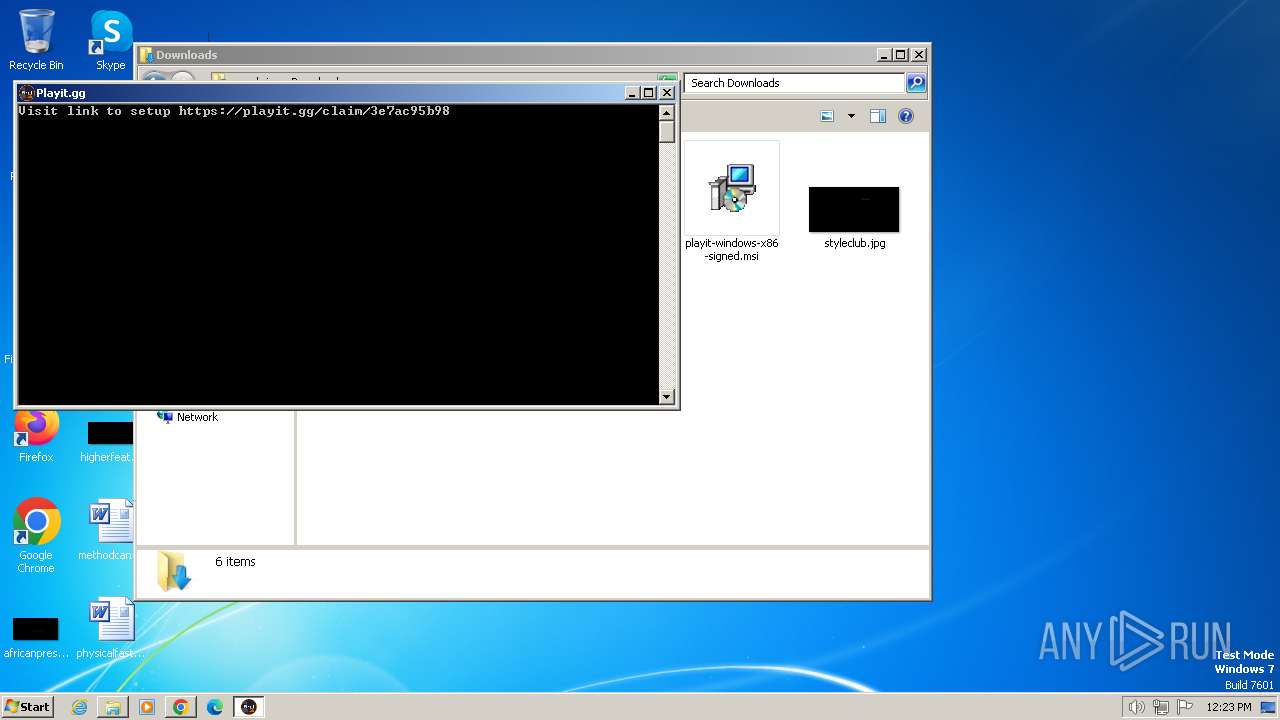1280x720 pixels.
Task: Click the Downloads folder icon in details pane
Action: coord(173,571)
